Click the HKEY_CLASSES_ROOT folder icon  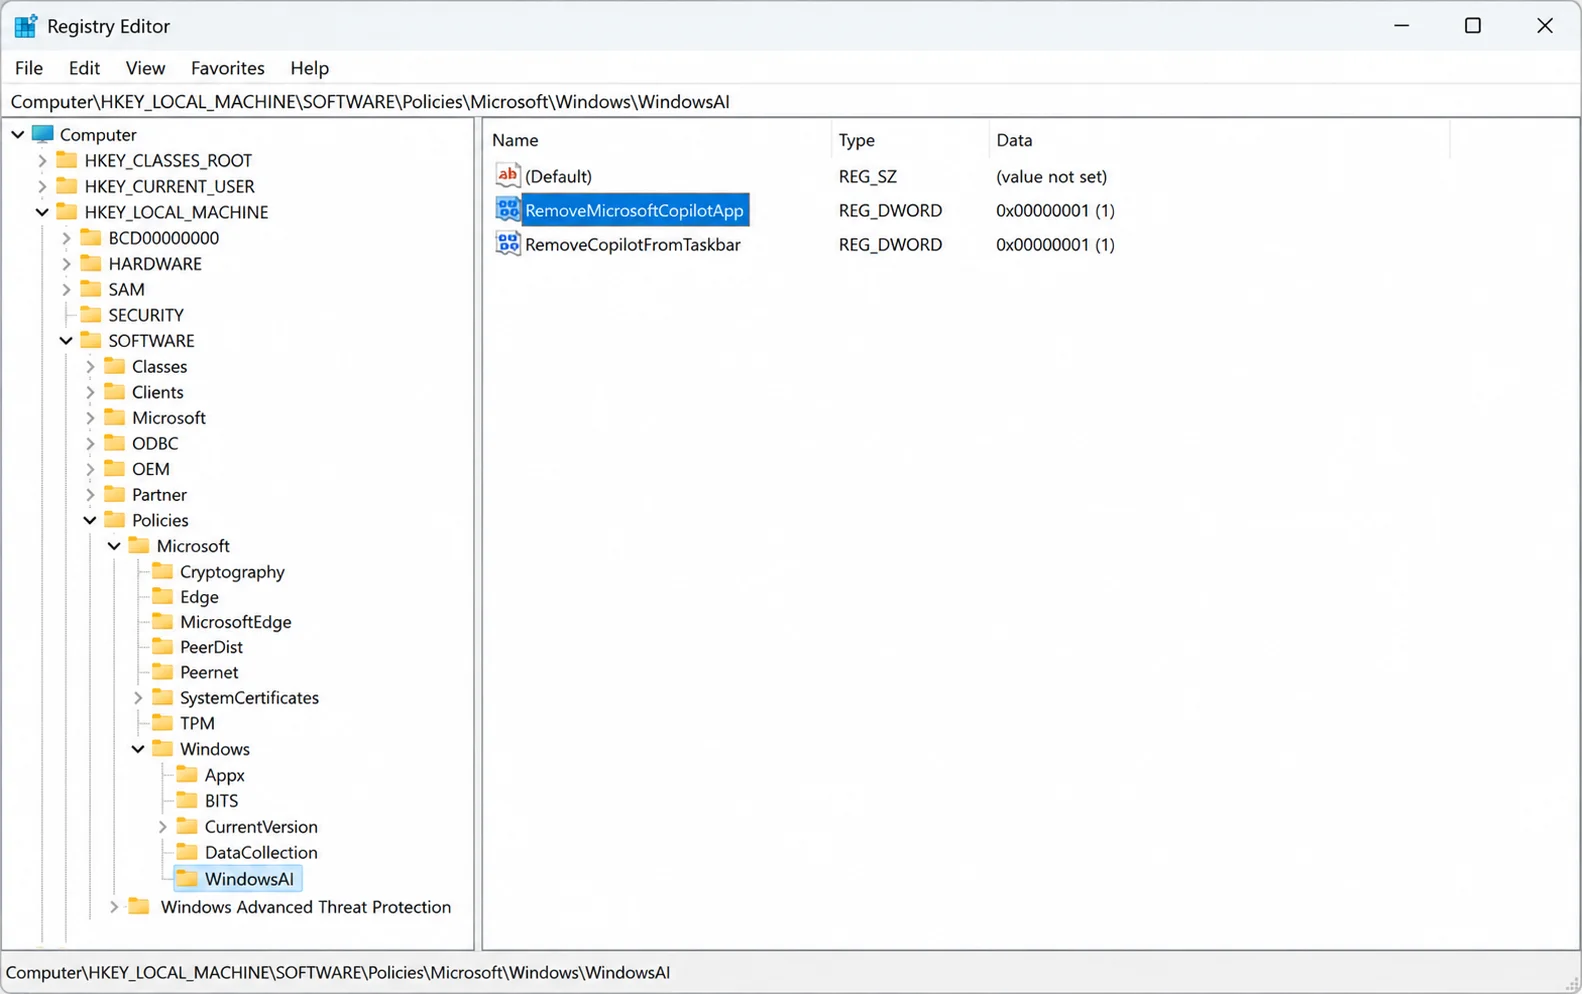tap(67, 160)
